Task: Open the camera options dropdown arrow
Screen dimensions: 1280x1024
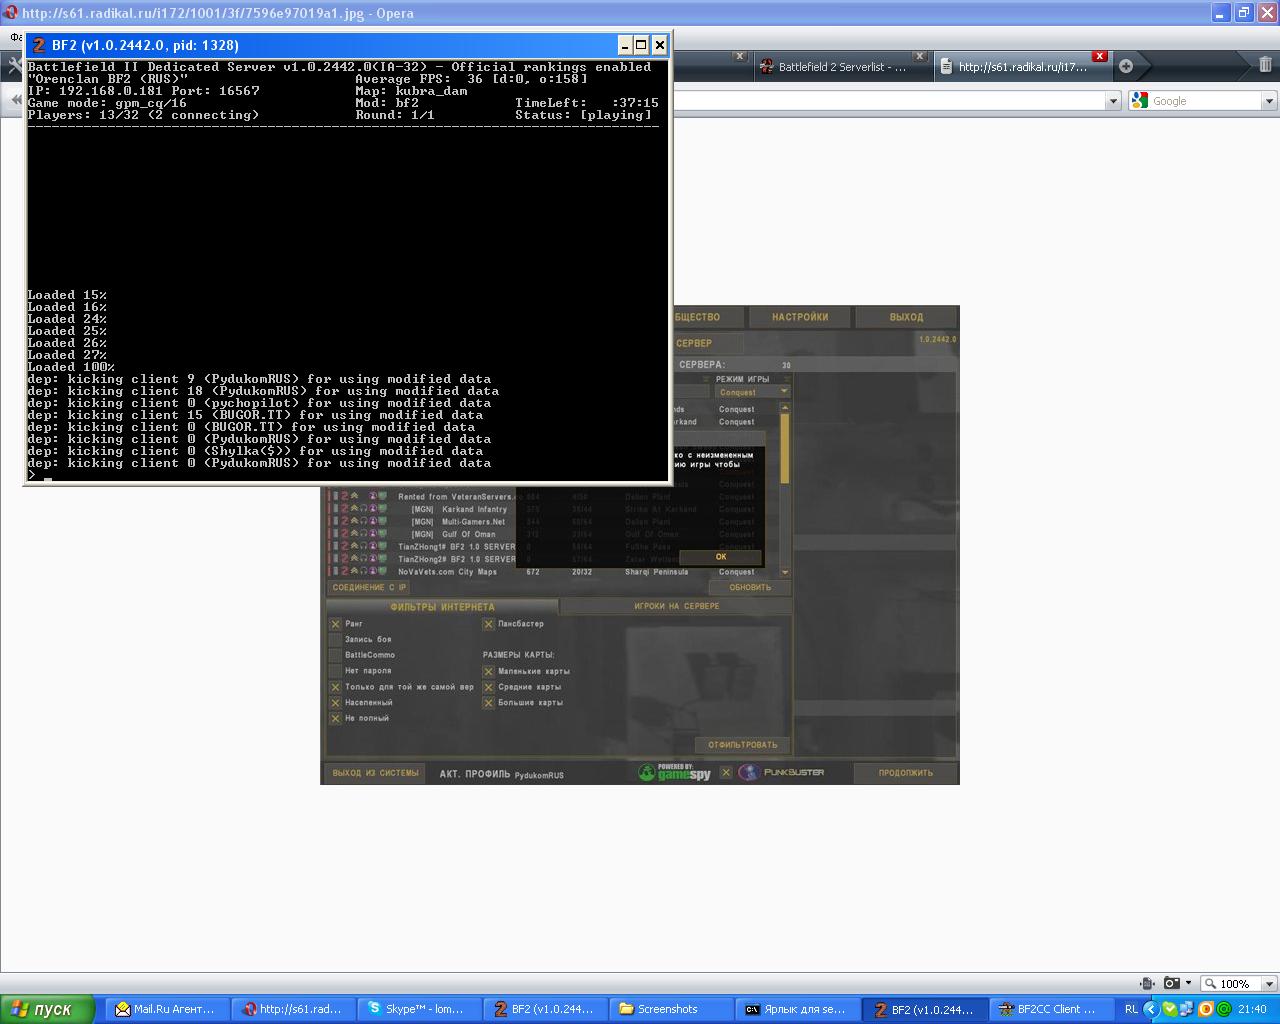Action: click(1188, 983)
